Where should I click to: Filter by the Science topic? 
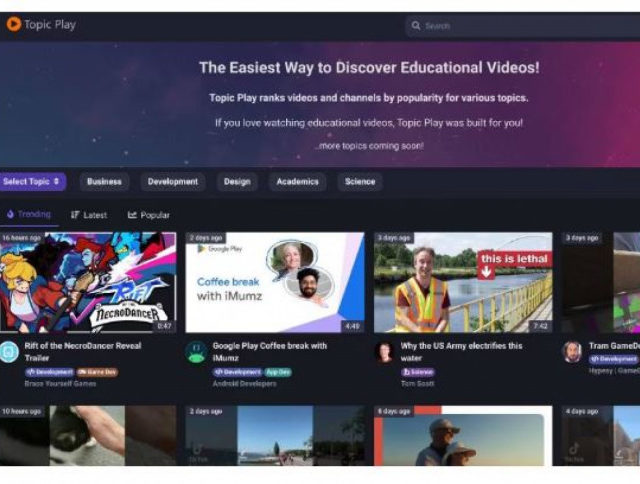tap(360, 182)
